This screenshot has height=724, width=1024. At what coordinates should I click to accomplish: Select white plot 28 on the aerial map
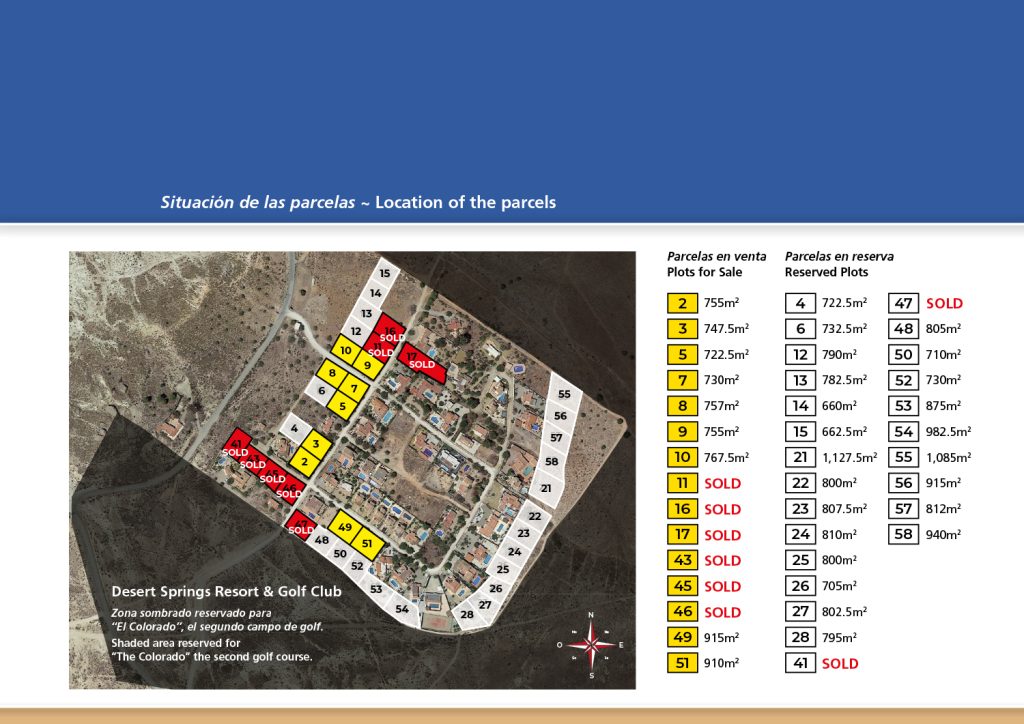tap(467, 614)
